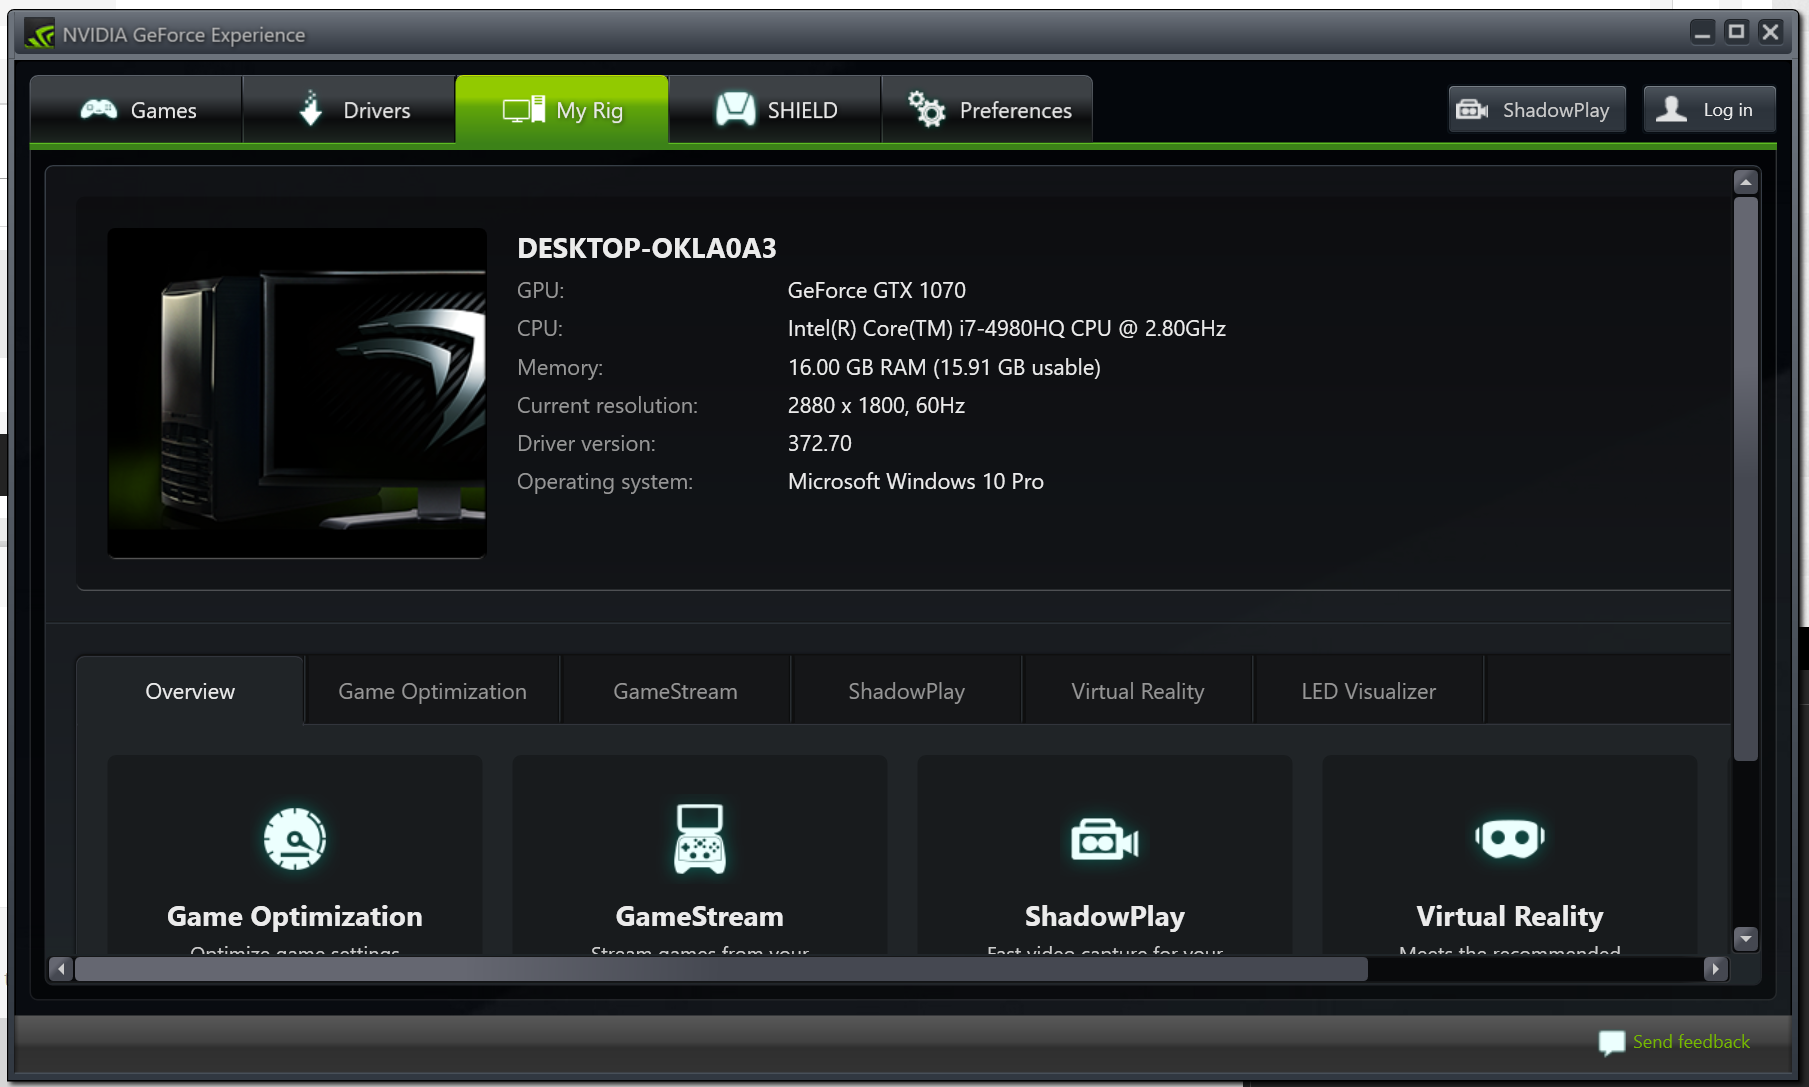
Task: Click the NVIDIA logo in title bar
Action: (40, 35)
